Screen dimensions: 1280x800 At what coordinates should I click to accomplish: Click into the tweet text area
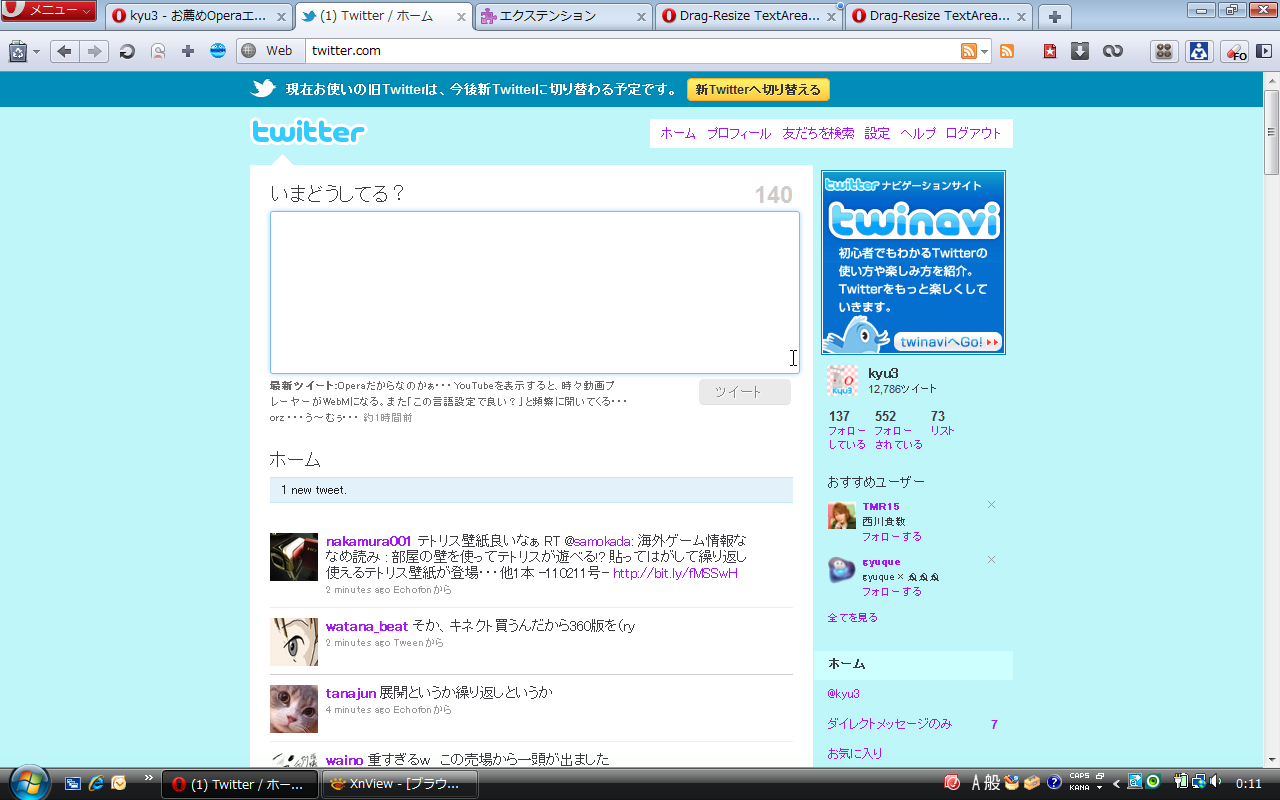click(x=535, y=292)
